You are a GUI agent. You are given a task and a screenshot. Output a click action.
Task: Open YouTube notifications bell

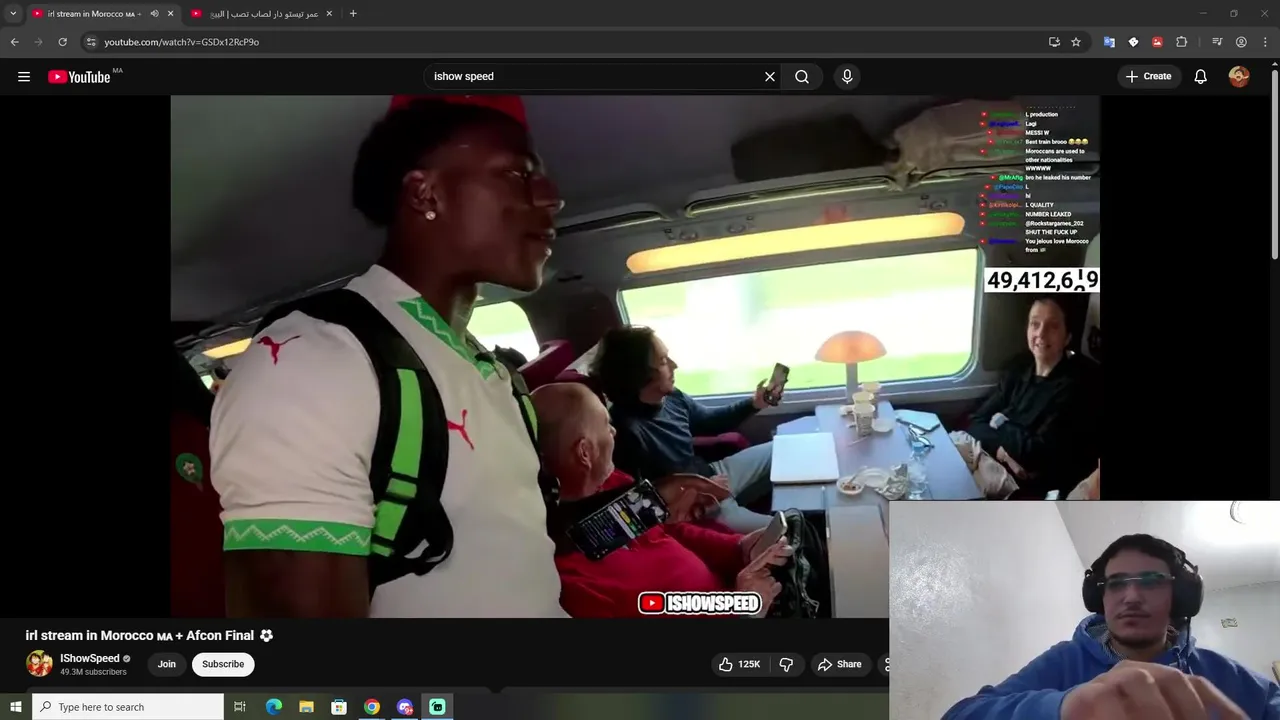[1201, 77]
